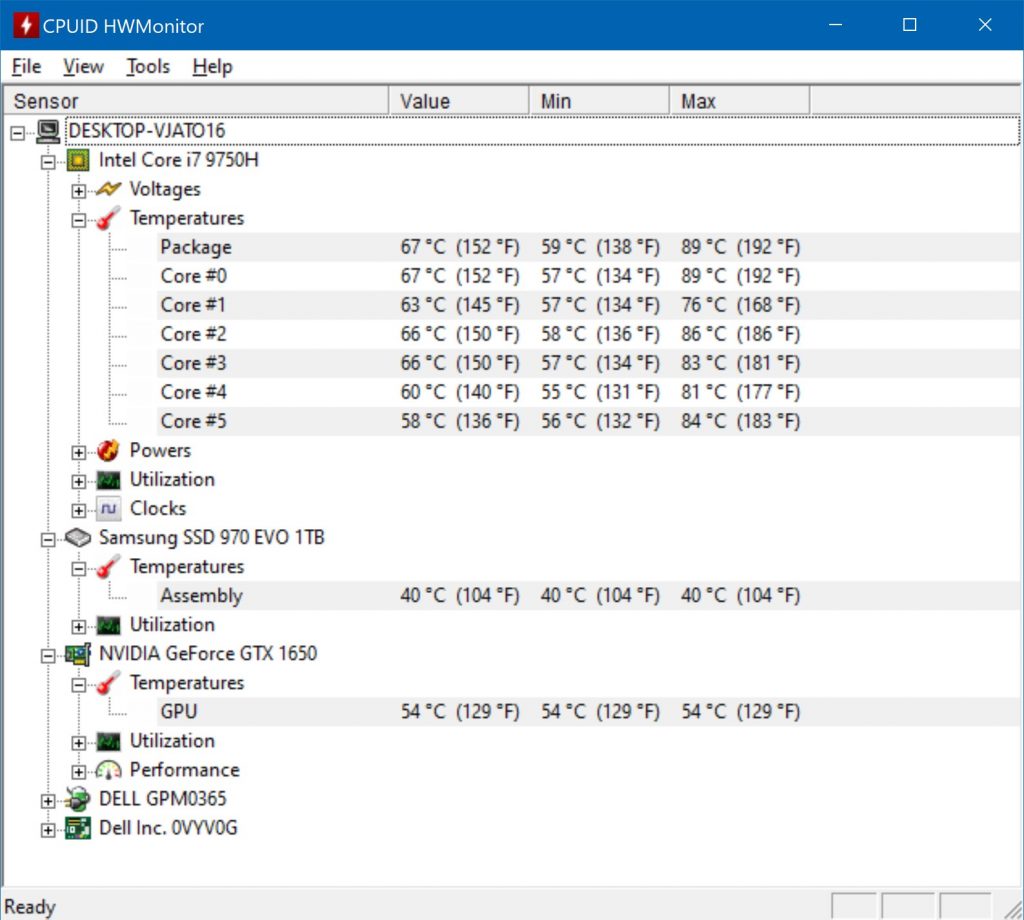Click the thermometer icon under Intel Core i7
This screenshot has height=920, width=1024.
point(108,218)
